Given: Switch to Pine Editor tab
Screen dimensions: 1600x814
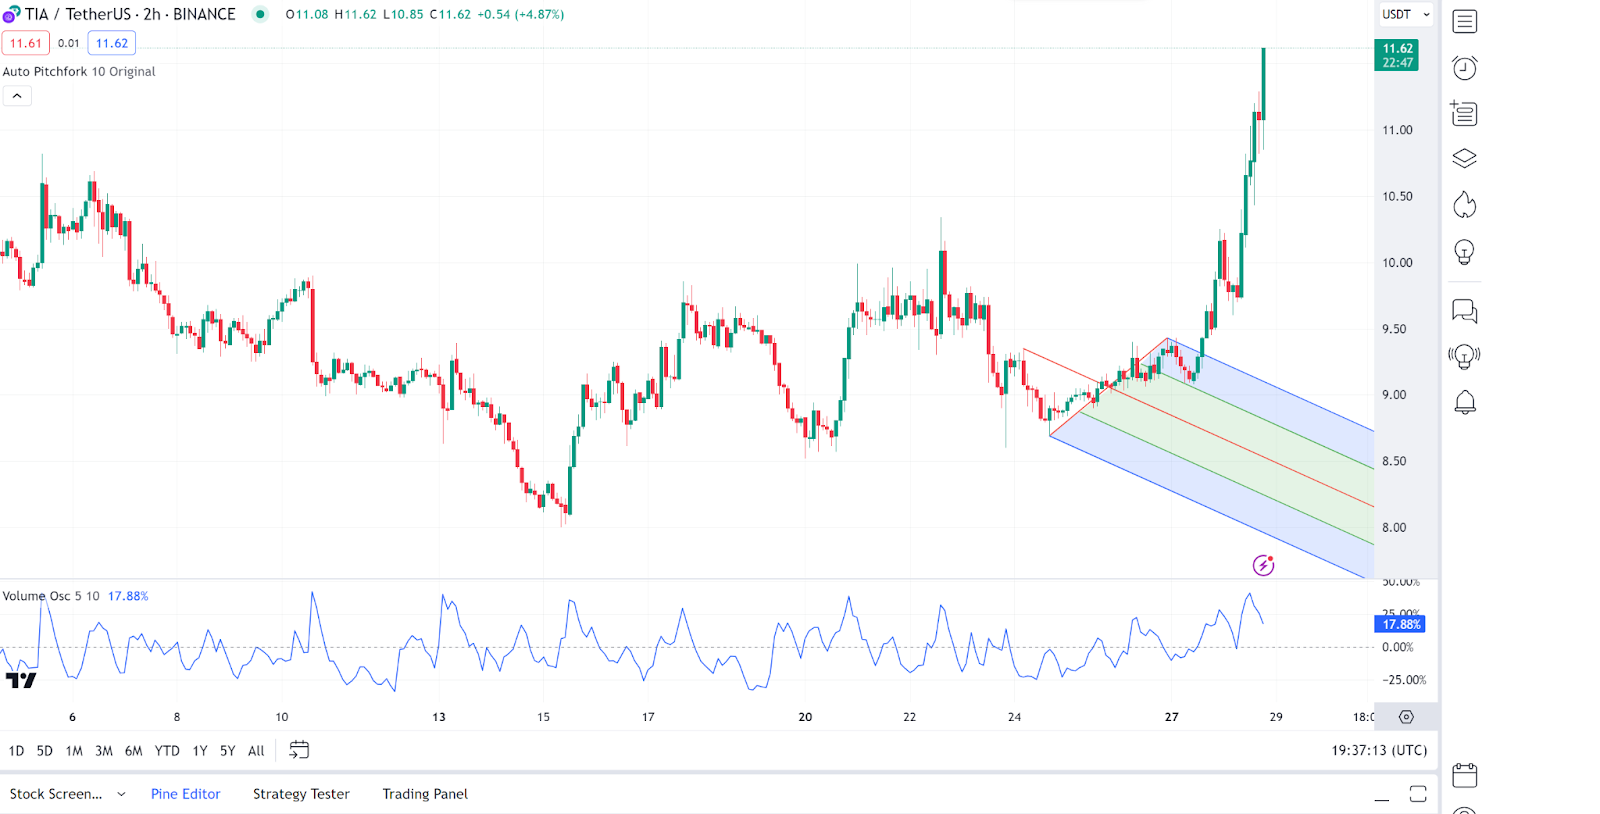Looking at the screenshot, I should point(186,794).
